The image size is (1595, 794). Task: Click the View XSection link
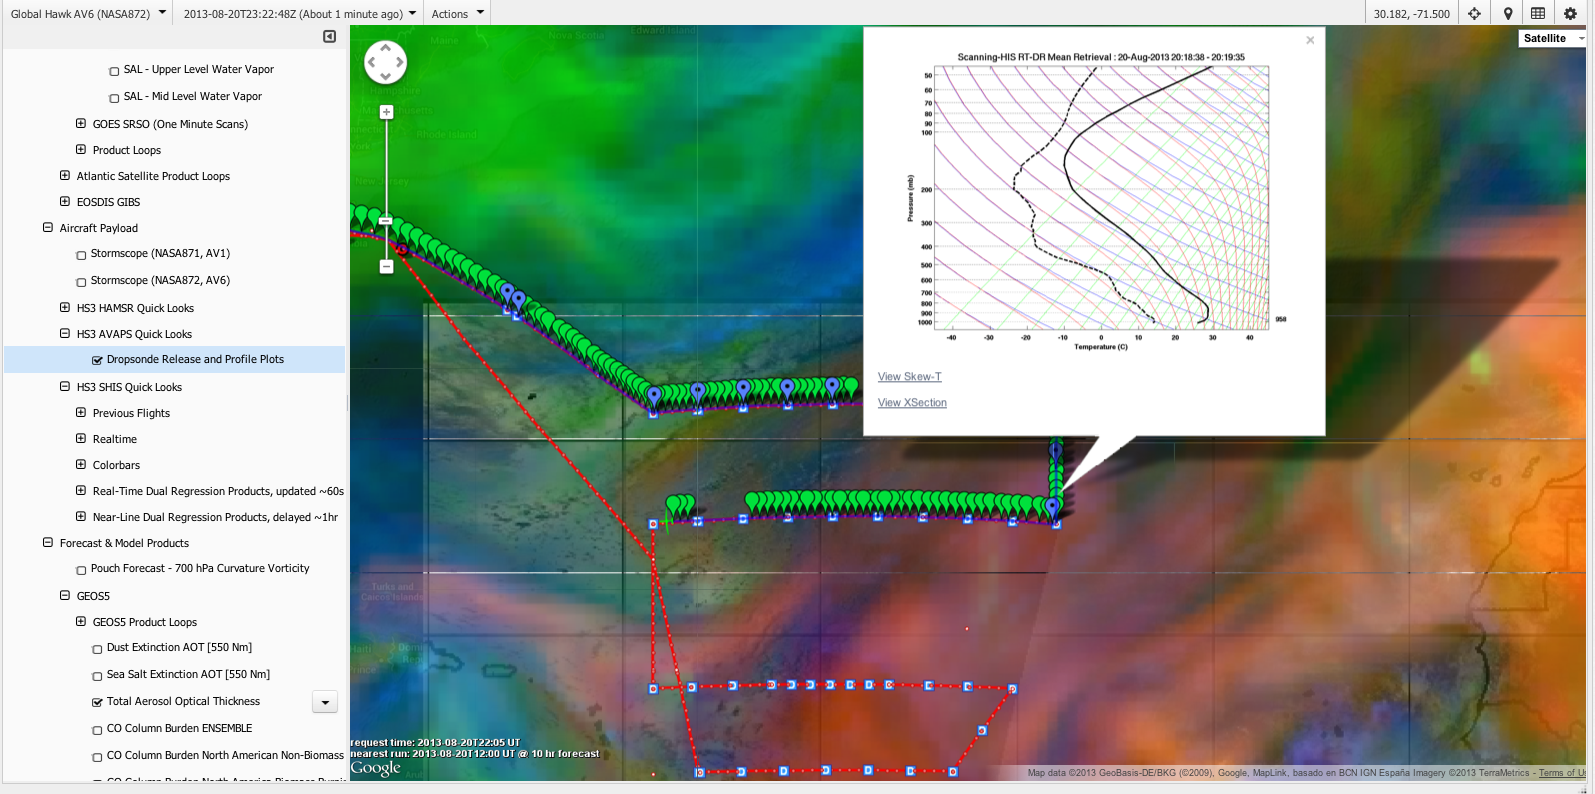pos(912,403)
